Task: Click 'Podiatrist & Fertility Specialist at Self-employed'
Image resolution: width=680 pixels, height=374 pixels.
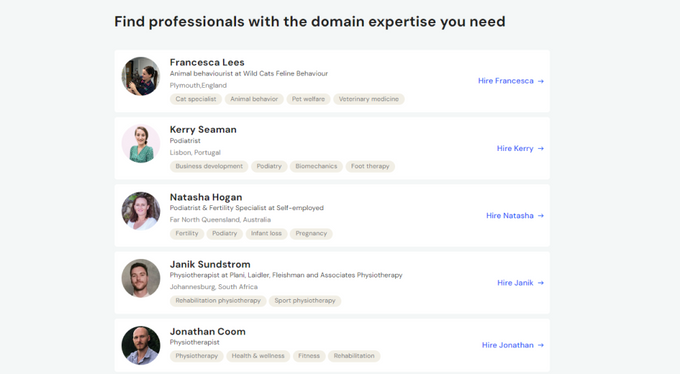Action: tap(246, 208)
